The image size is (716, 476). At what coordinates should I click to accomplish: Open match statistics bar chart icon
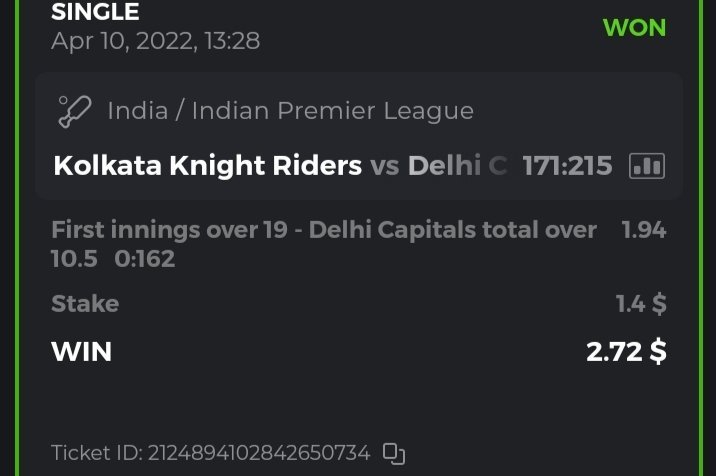coord(647,166)
